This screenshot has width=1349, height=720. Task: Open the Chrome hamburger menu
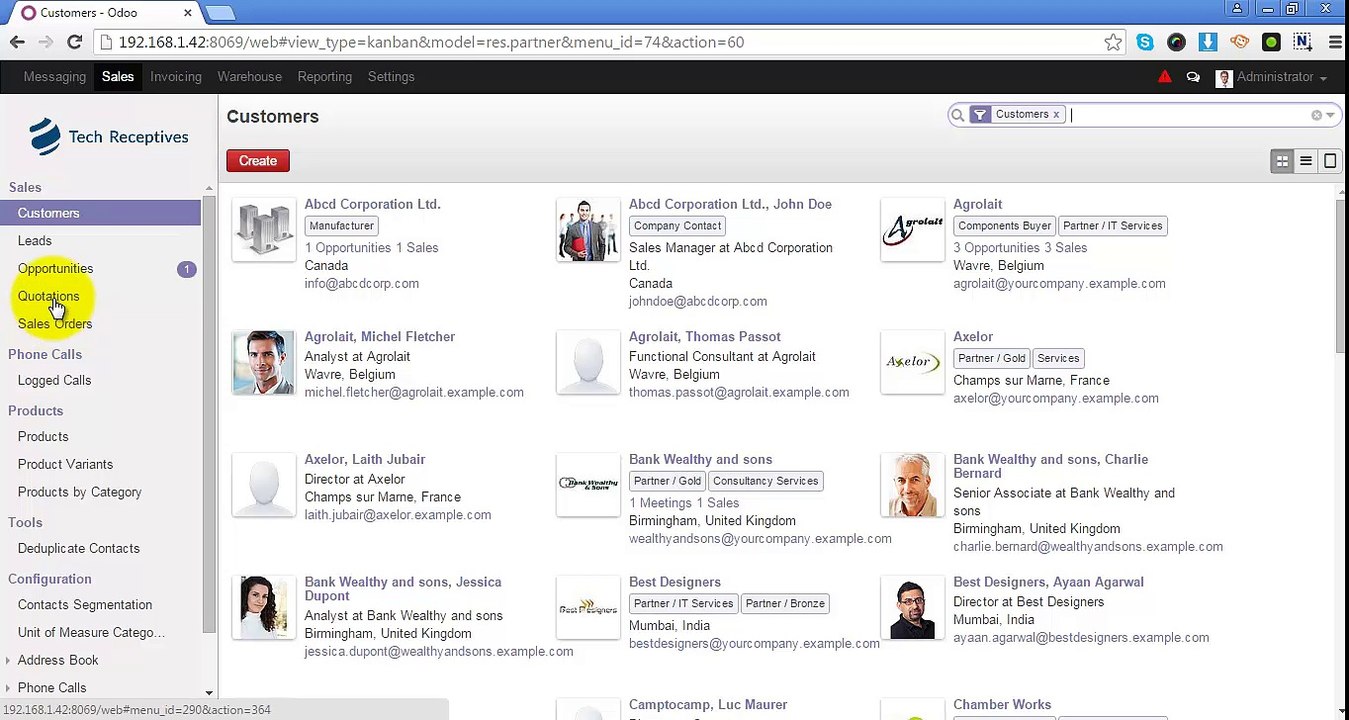1335,42
